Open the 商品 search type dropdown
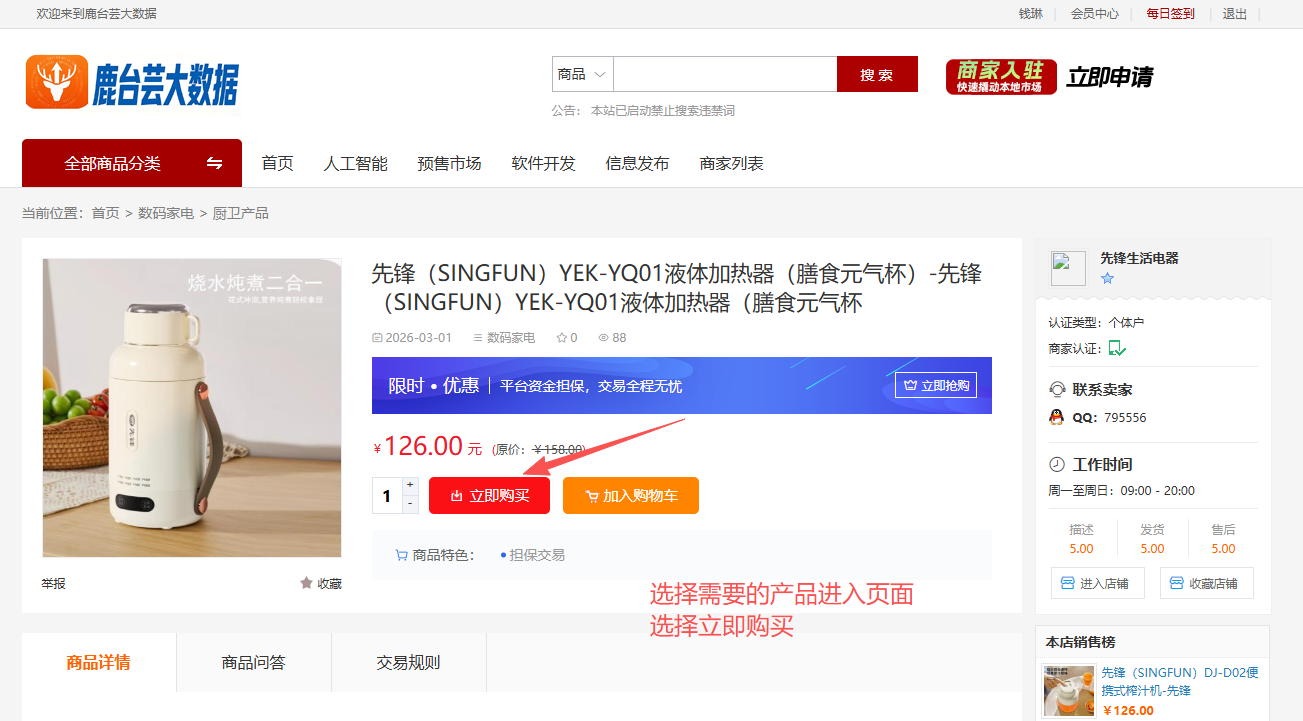The image size is (1303, 721). [583, 74]
